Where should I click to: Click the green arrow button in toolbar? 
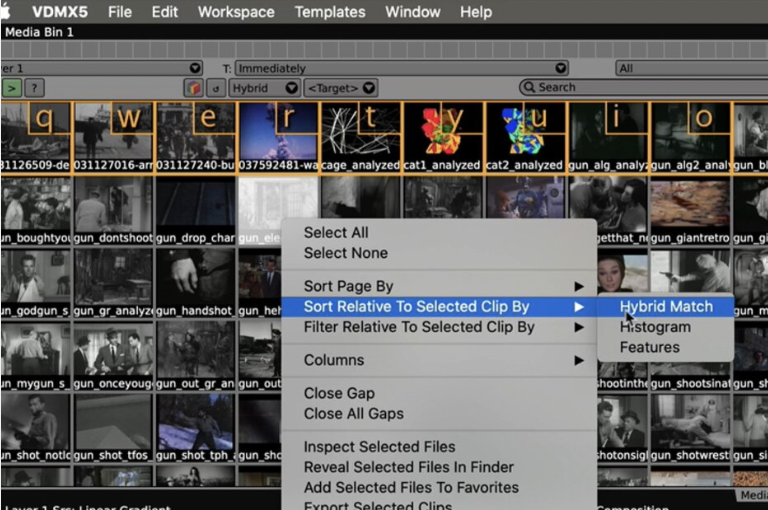tap(12, 88)
